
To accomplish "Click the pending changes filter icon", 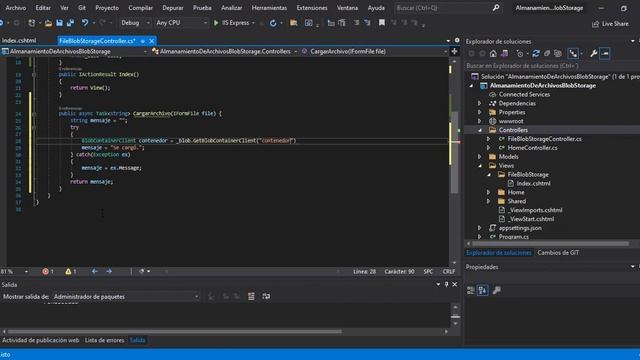I will [520, 53].
